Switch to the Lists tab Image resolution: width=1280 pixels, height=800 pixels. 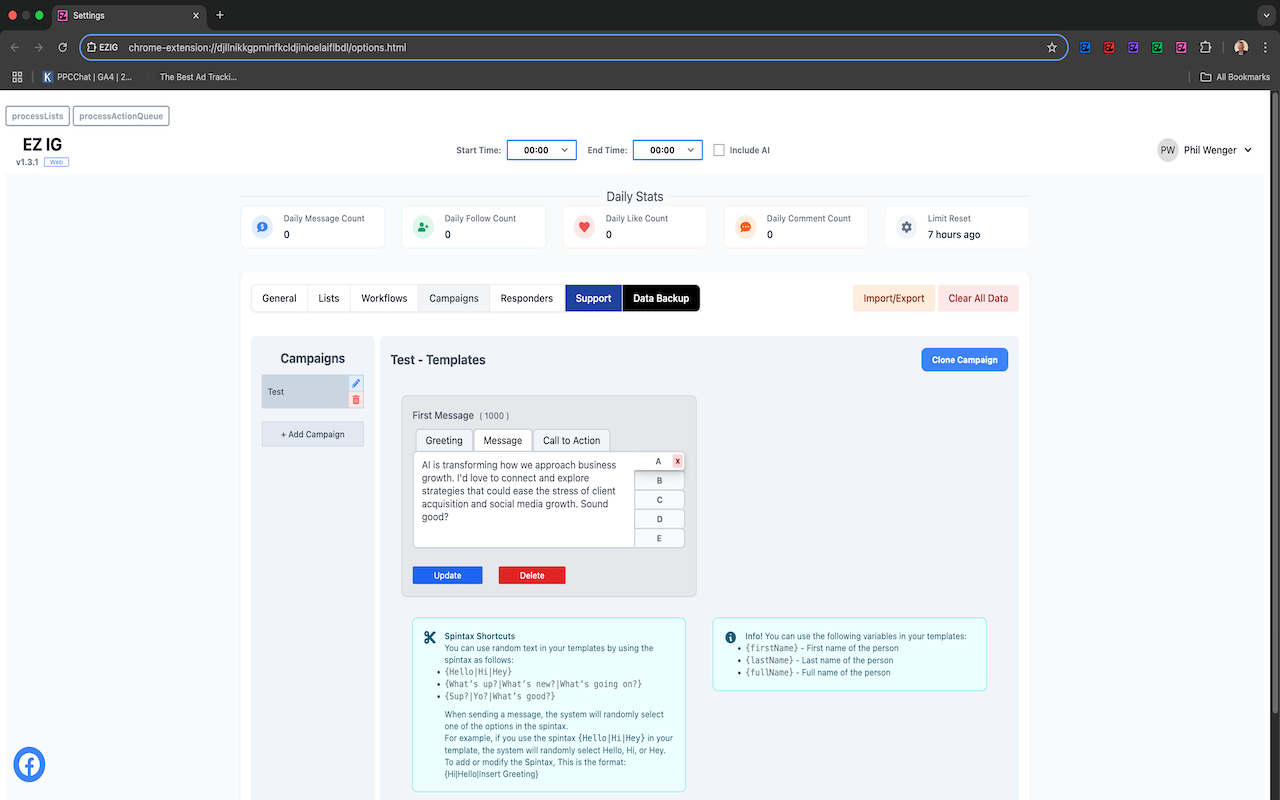click(329, 298)
